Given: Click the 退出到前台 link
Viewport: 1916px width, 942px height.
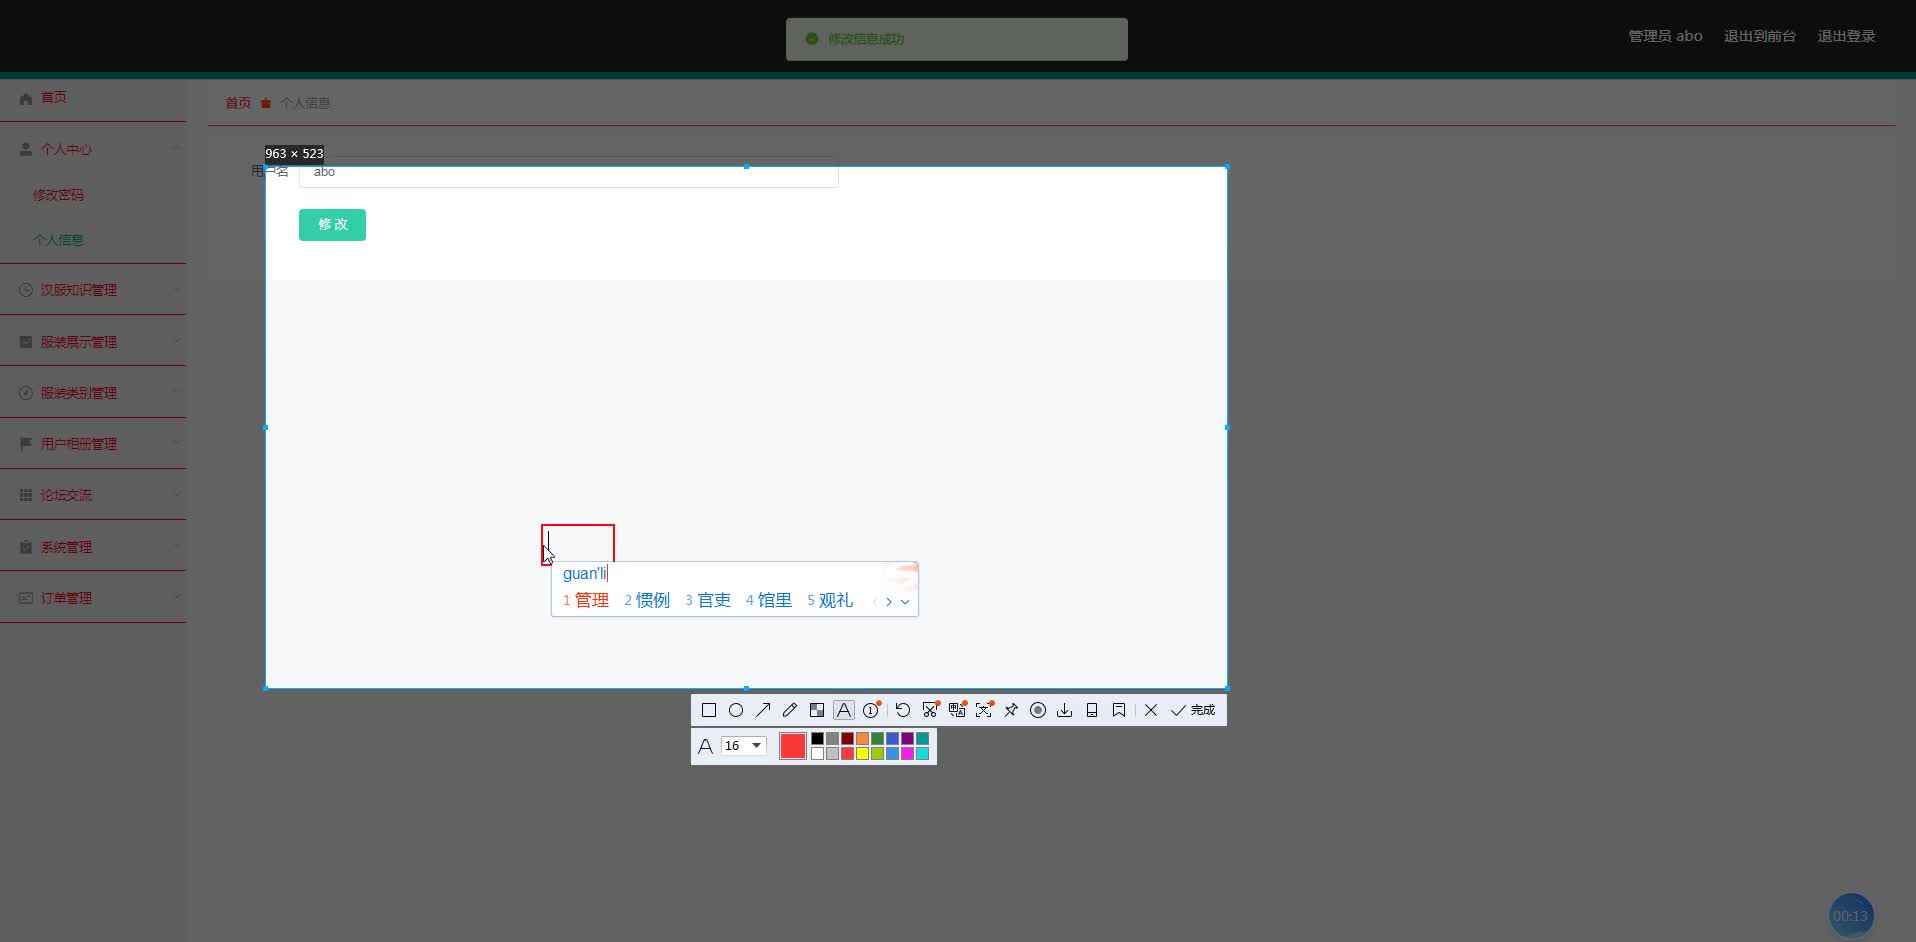Looking at the screenshot, I should coord(1759,36).
